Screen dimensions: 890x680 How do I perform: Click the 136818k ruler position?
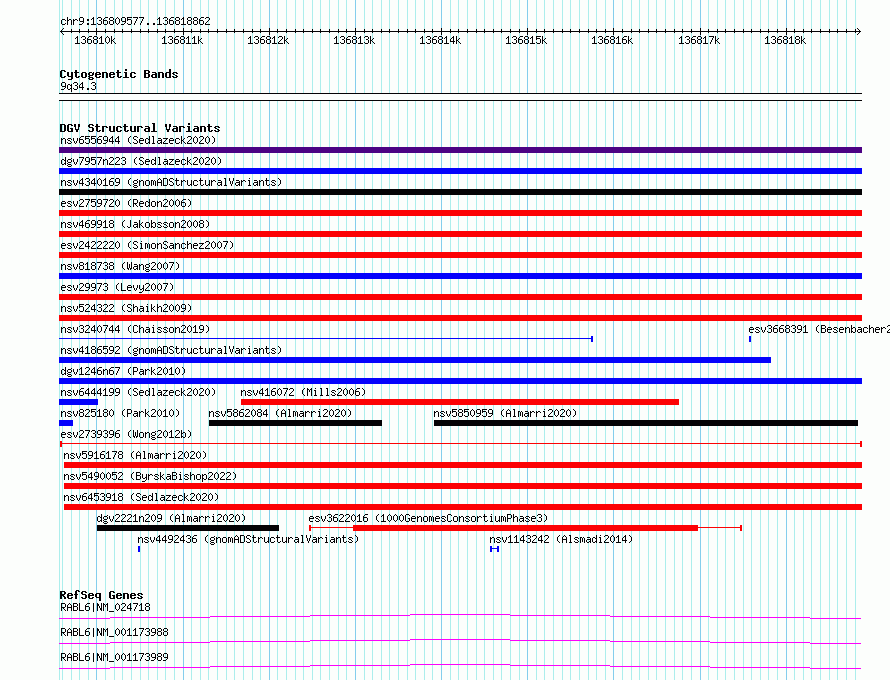pyautogui.click(x=785, y=40)
